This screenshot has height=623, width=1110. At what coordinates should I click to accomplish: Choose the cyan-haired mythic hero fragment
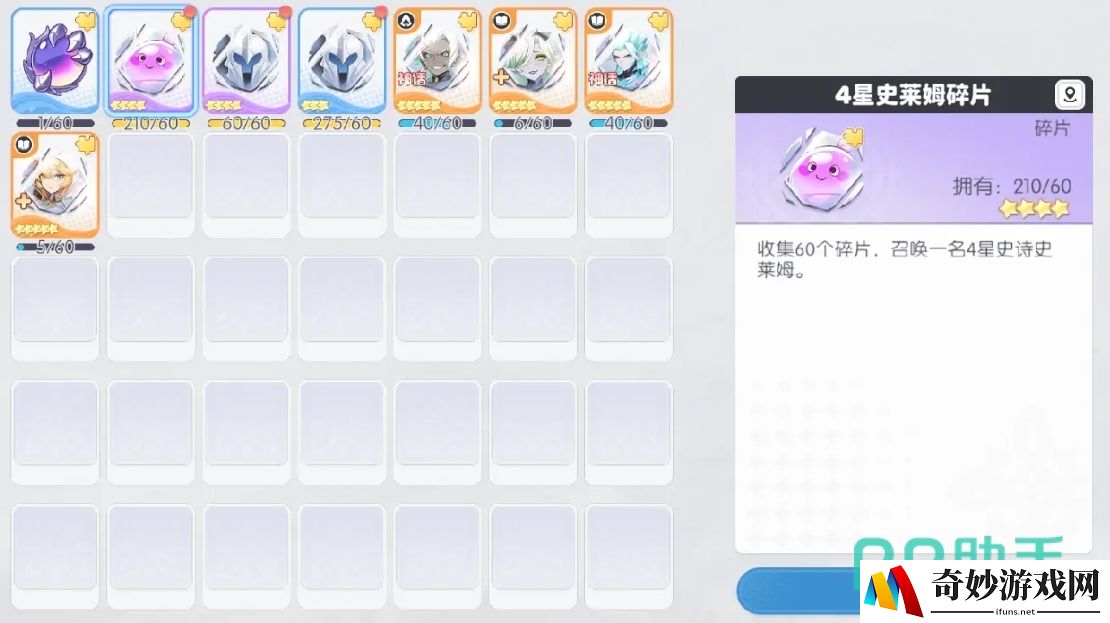tap(629, 61)
